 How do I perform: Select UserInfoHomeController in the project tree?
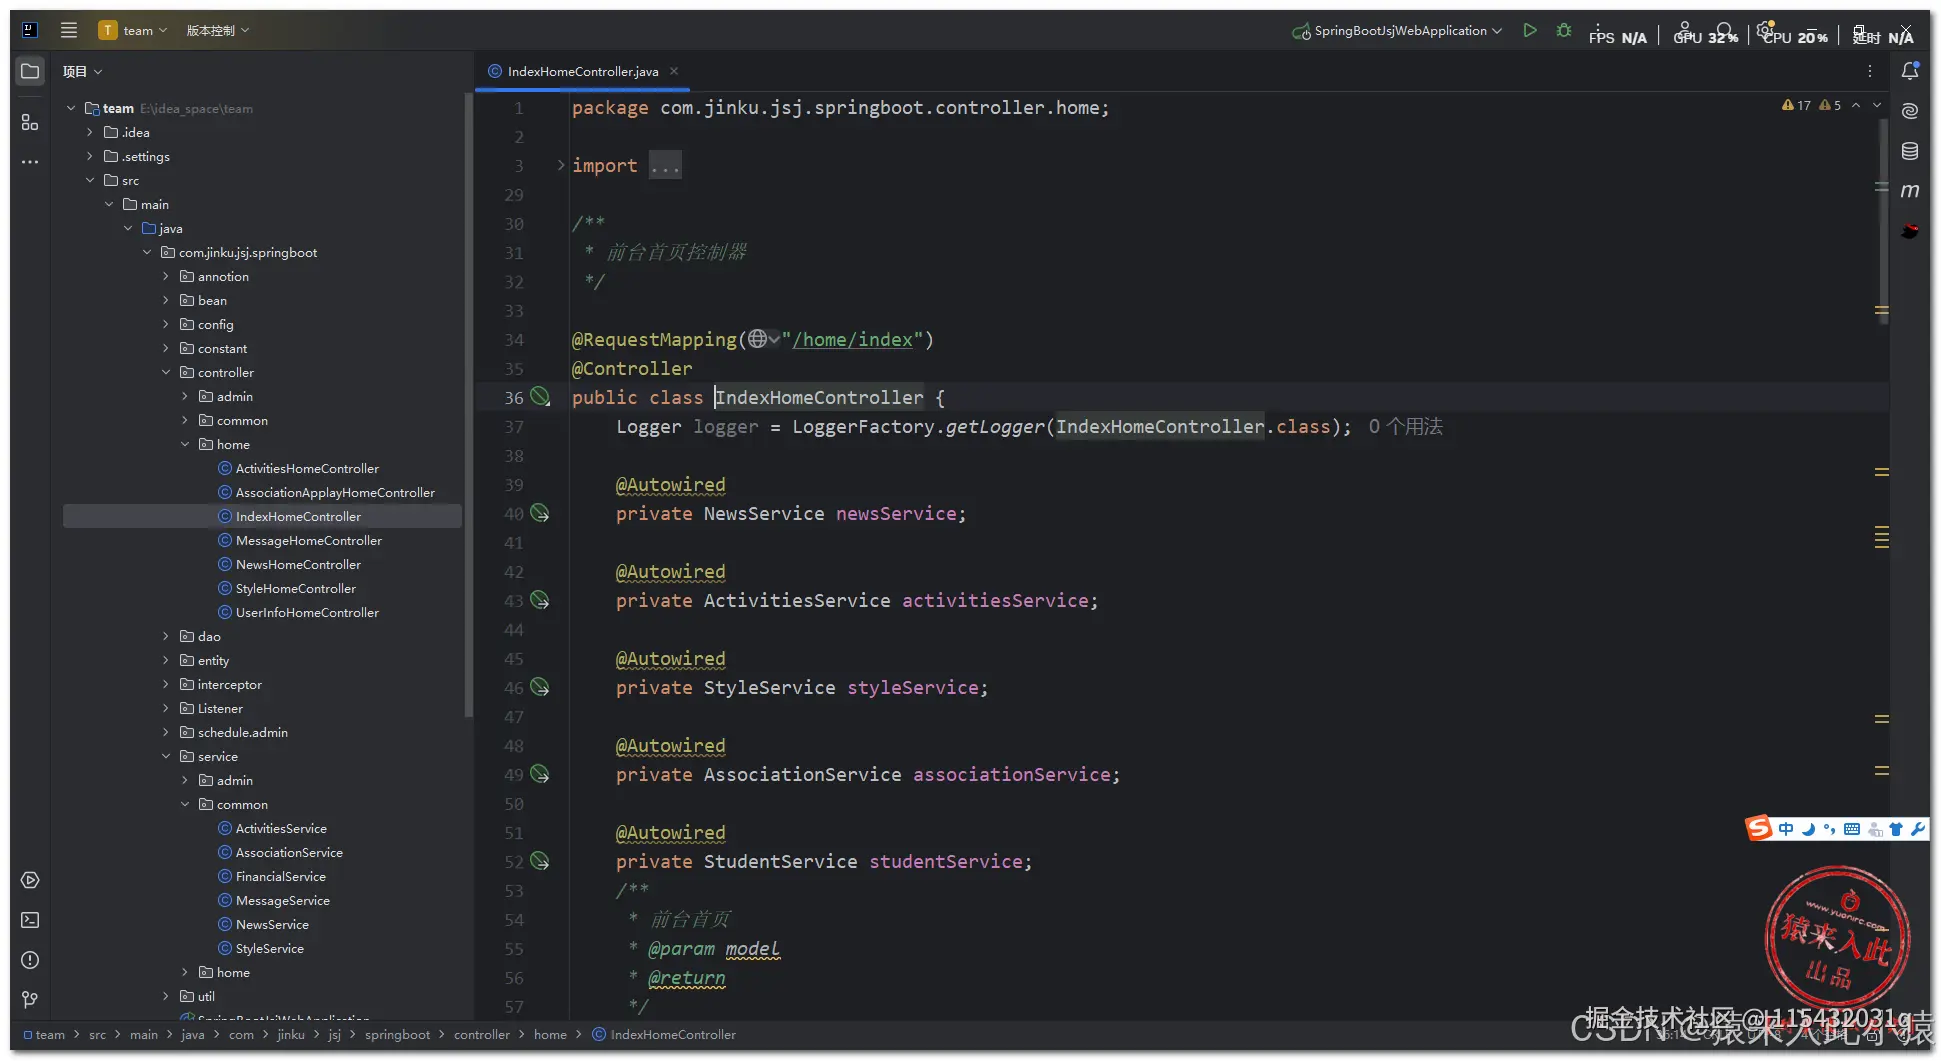pyautogui.click(x=307, y=612)
